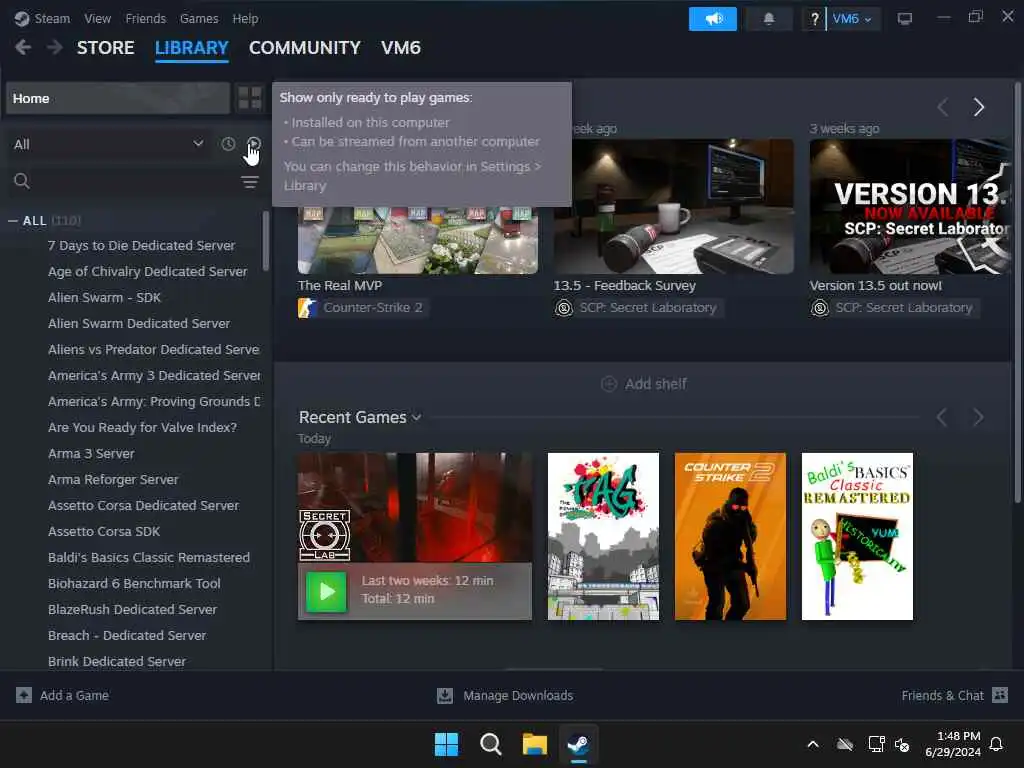Show next news items arrow
Screen dimensions: 1024x768
tap(978, 107)
